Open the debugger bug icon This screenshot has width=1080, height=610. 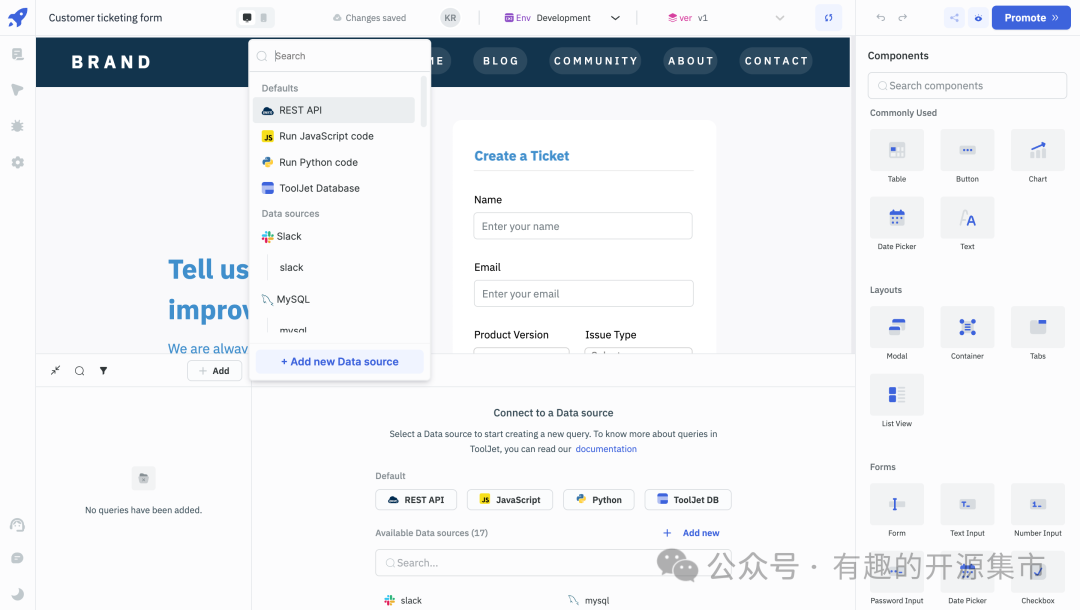click(x=18, y=126)
